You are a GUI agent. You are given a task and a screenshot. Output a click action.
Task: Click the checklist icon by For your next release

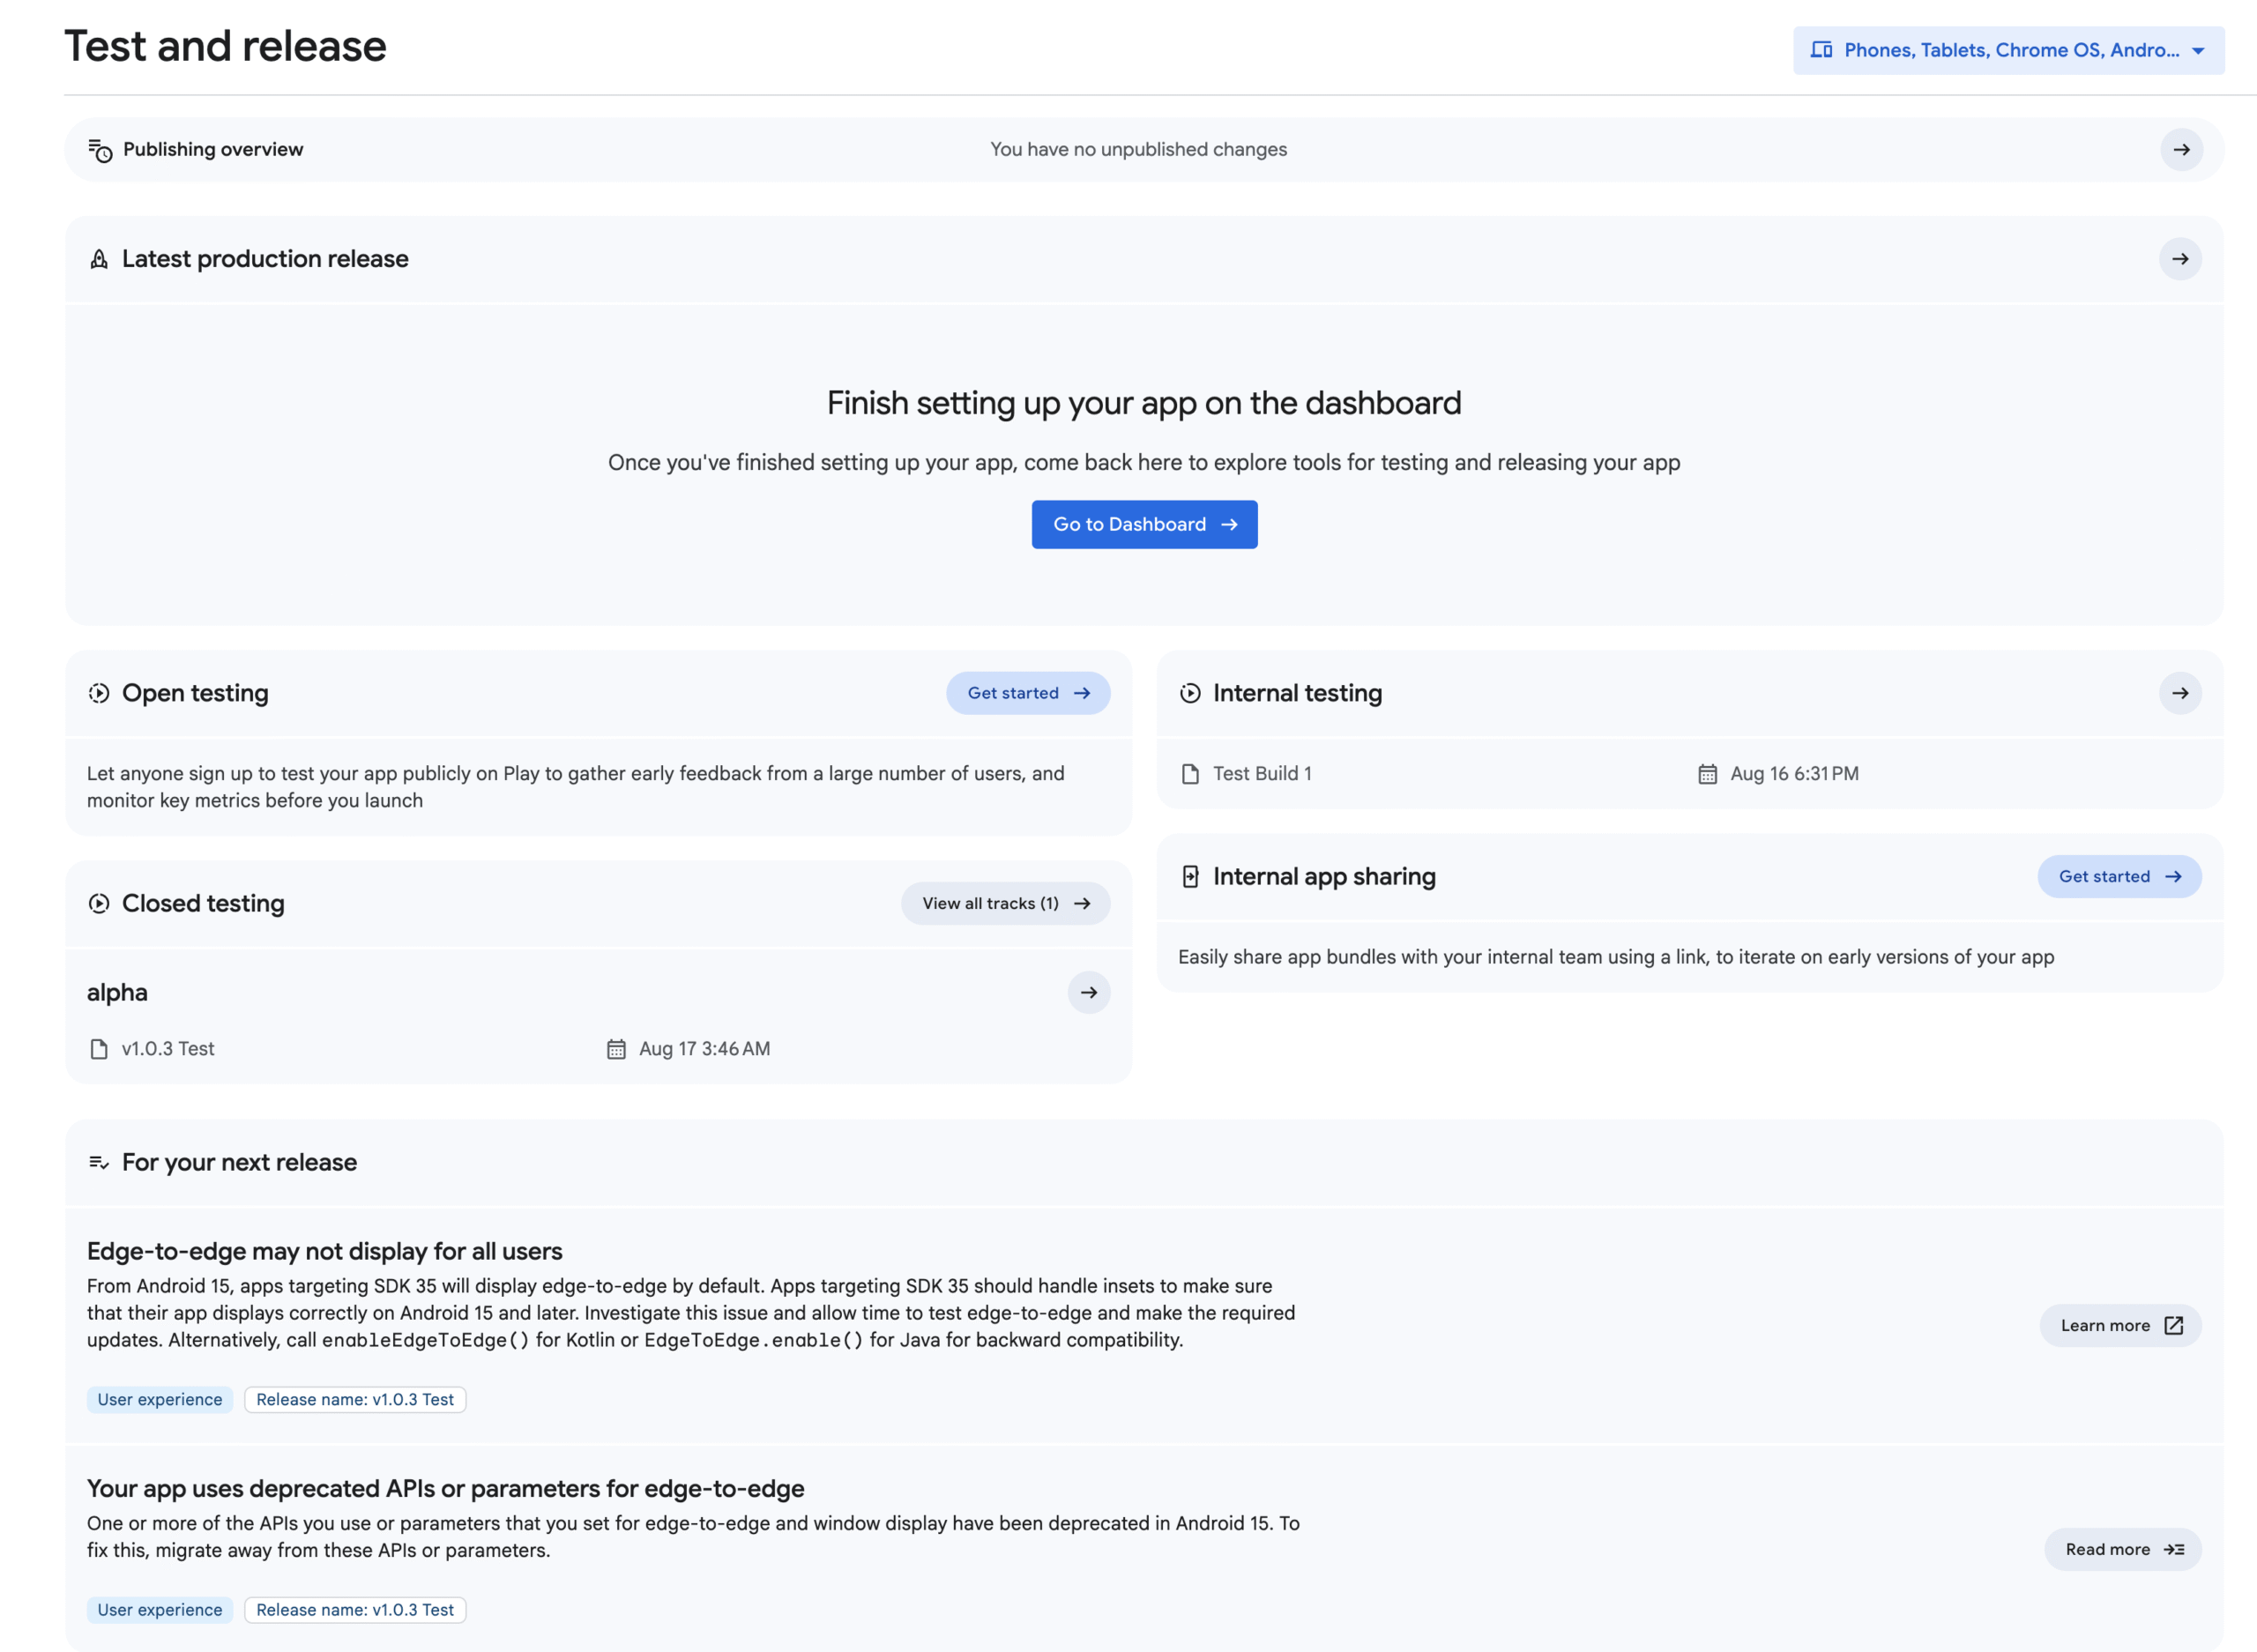99,1162
